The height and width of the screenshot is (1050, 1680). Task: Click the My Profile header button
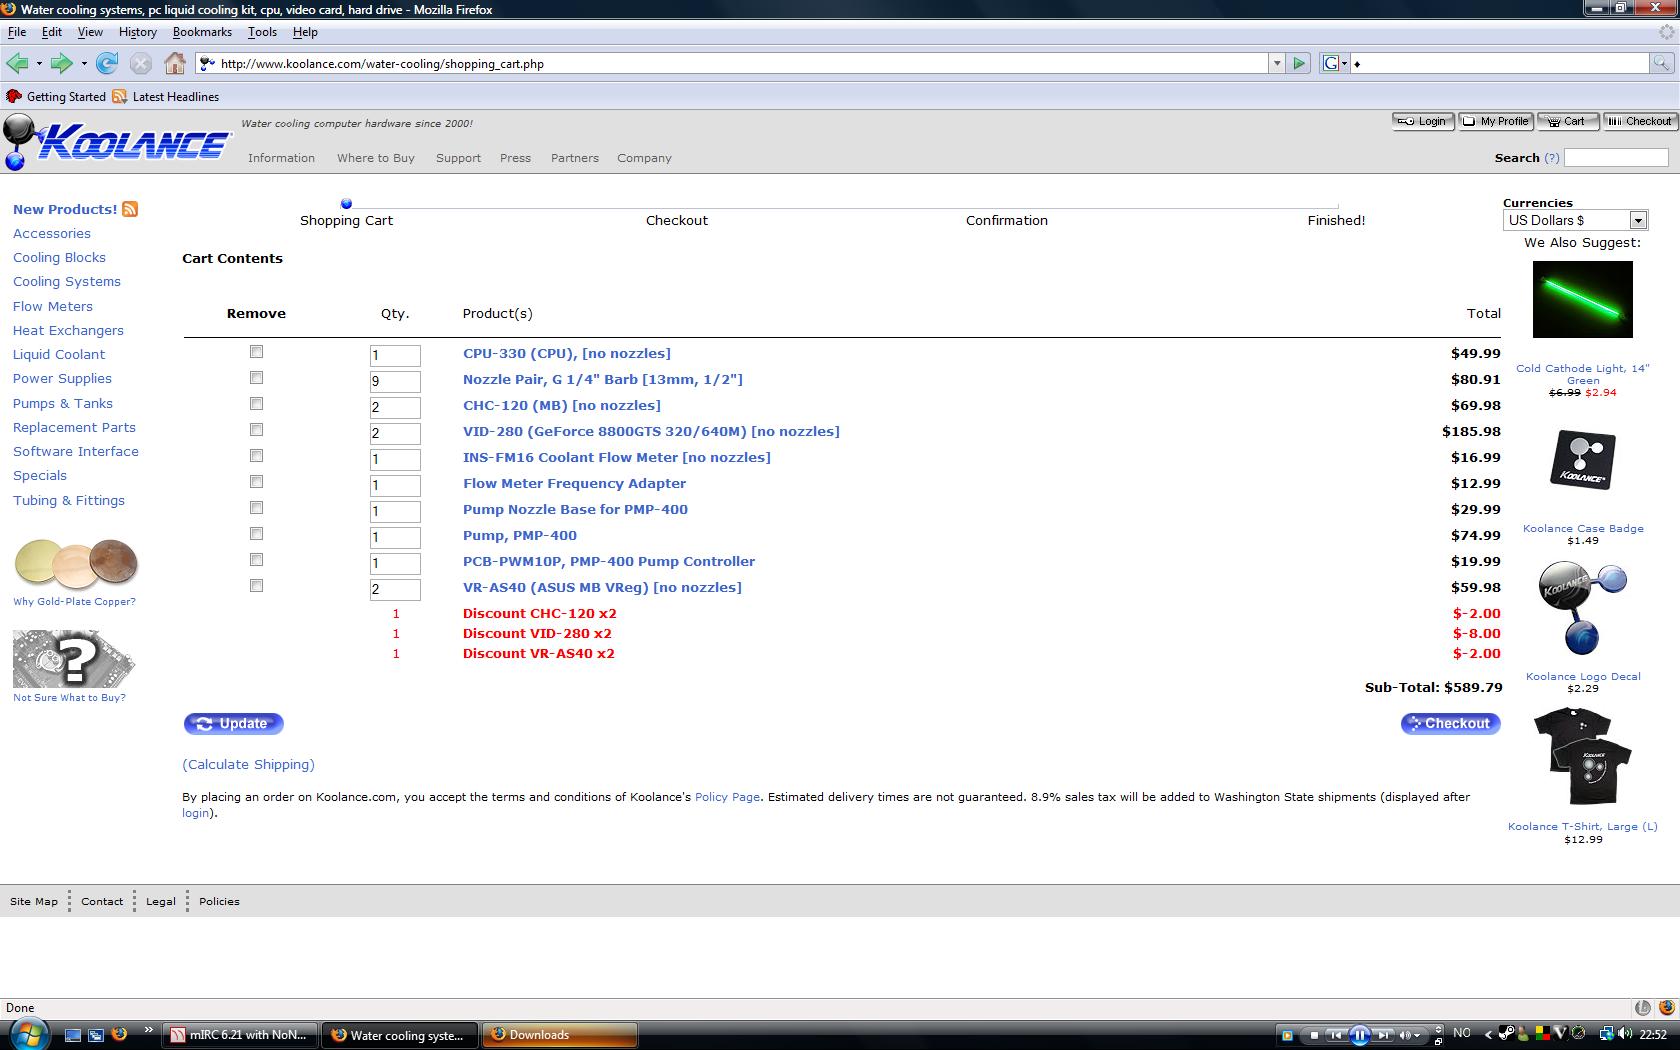tap(1495, 121)
